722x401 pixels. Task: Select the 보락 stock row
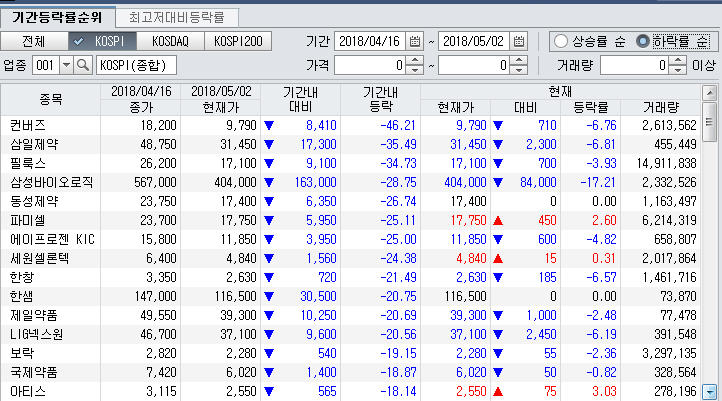tap(350, 353)
